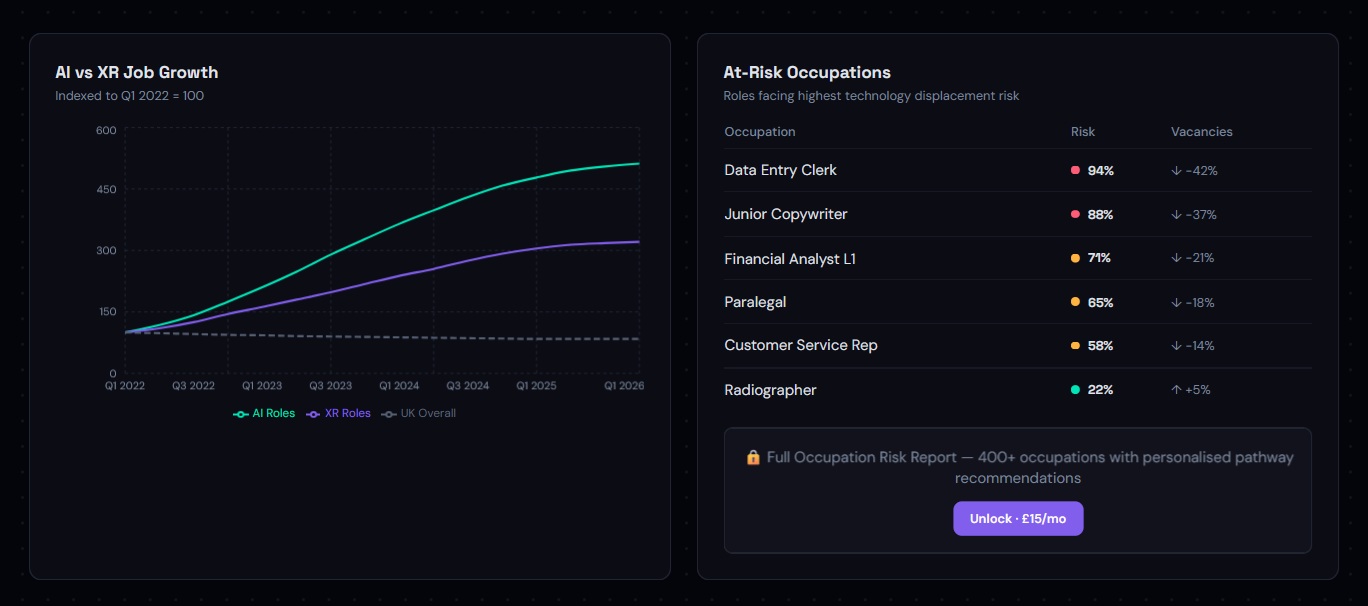This screenshot has height=606, width=1368.
Task: Click the green line marker in the AI Roles legend
Action: [x=240, y=413]
